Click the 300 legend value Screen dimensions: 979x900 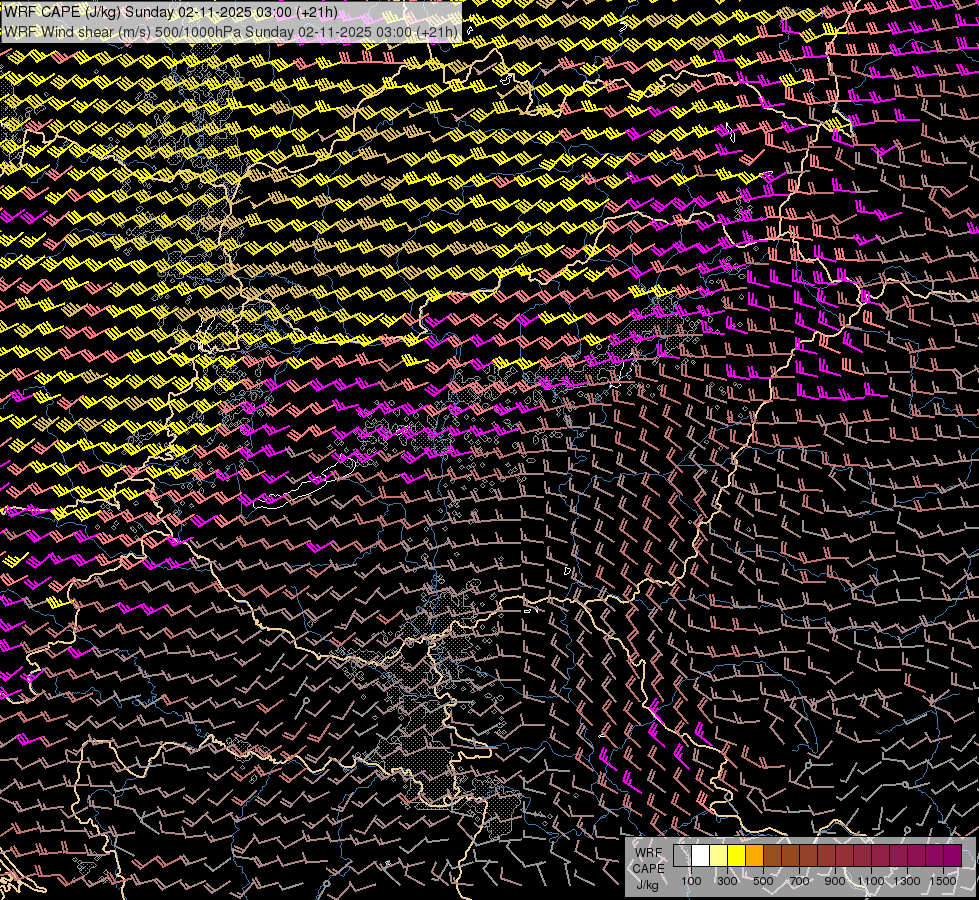click(x=727, y=881)
